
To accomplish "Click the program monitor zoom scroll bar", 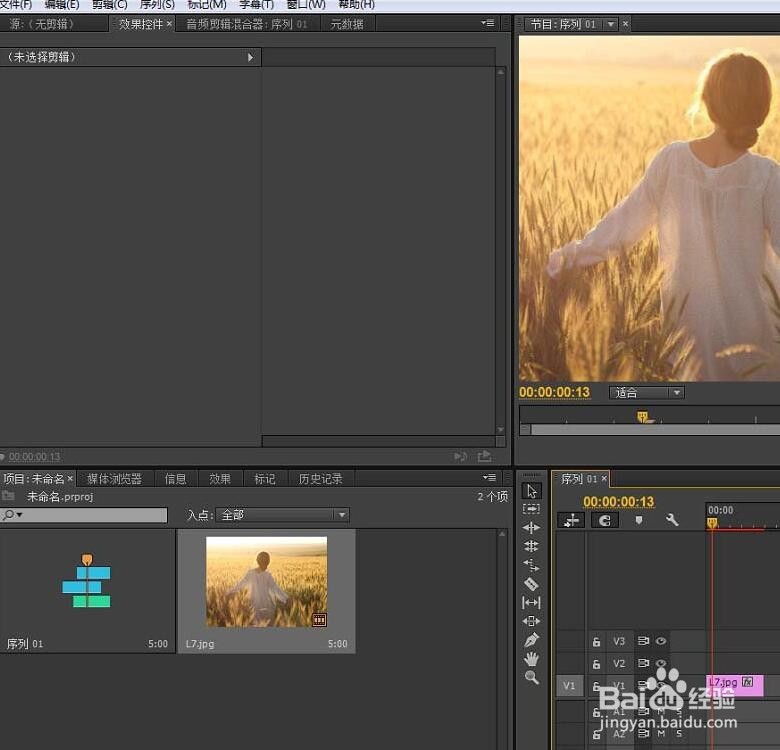I will pos(655,430).
